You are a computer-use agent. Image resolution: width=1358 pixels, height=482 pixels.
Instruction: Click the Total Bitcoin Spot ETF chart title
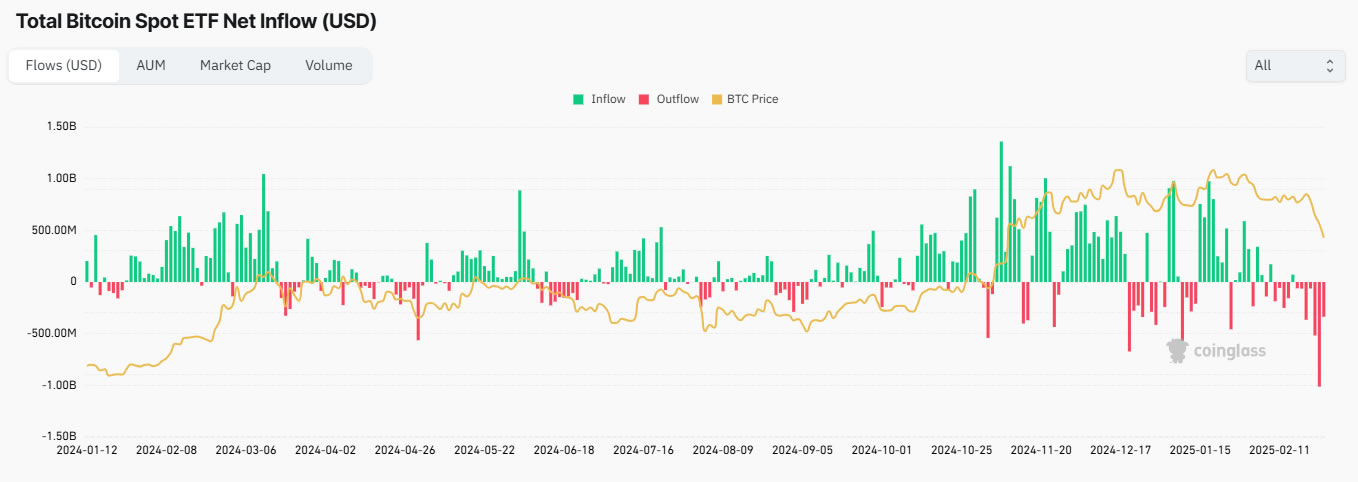click(x=197, y=21)
